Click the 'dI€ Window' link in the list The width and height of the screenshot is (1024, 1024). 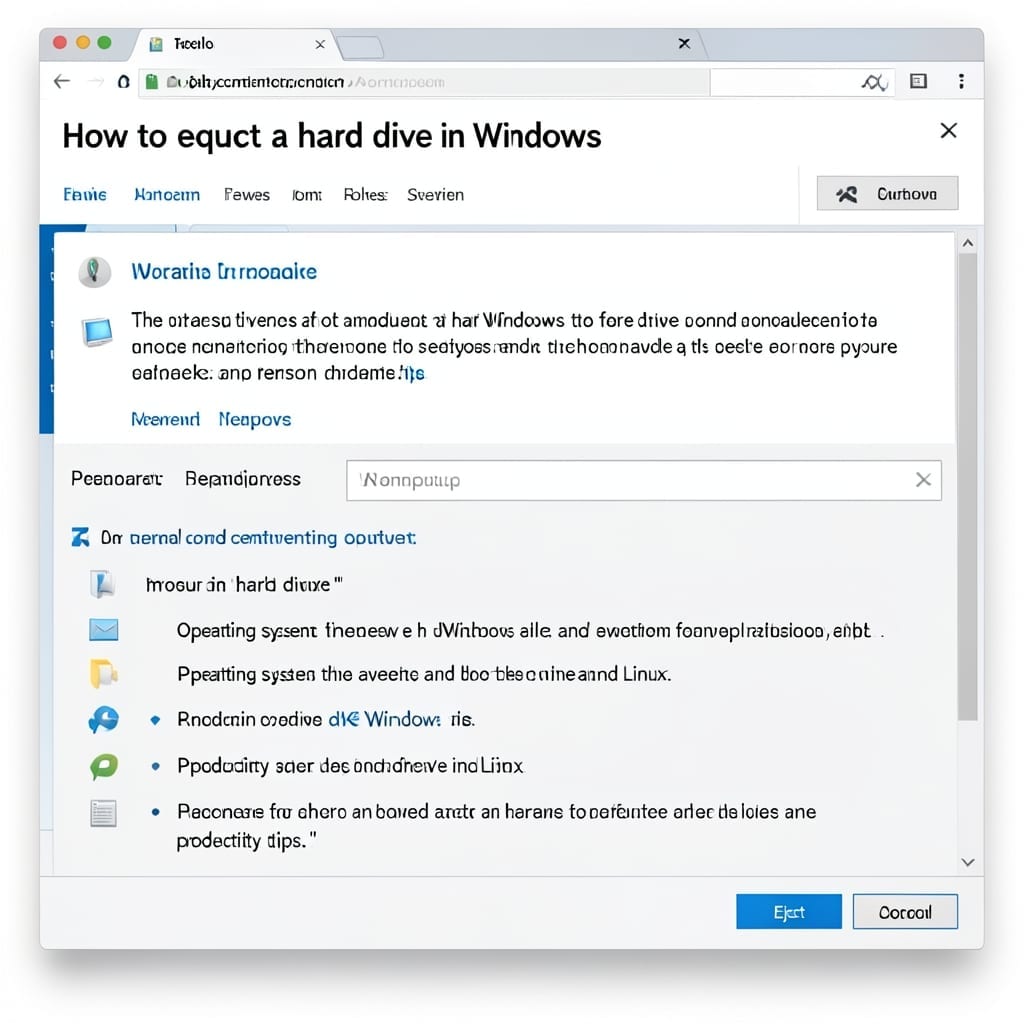coord(384,720)
